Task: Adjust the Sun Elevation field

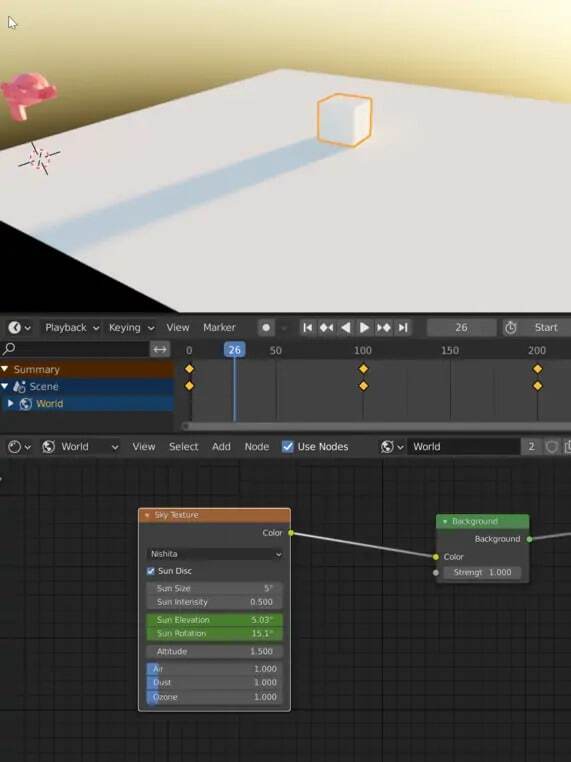Action: pyautogui.click(x=214, y=620)
